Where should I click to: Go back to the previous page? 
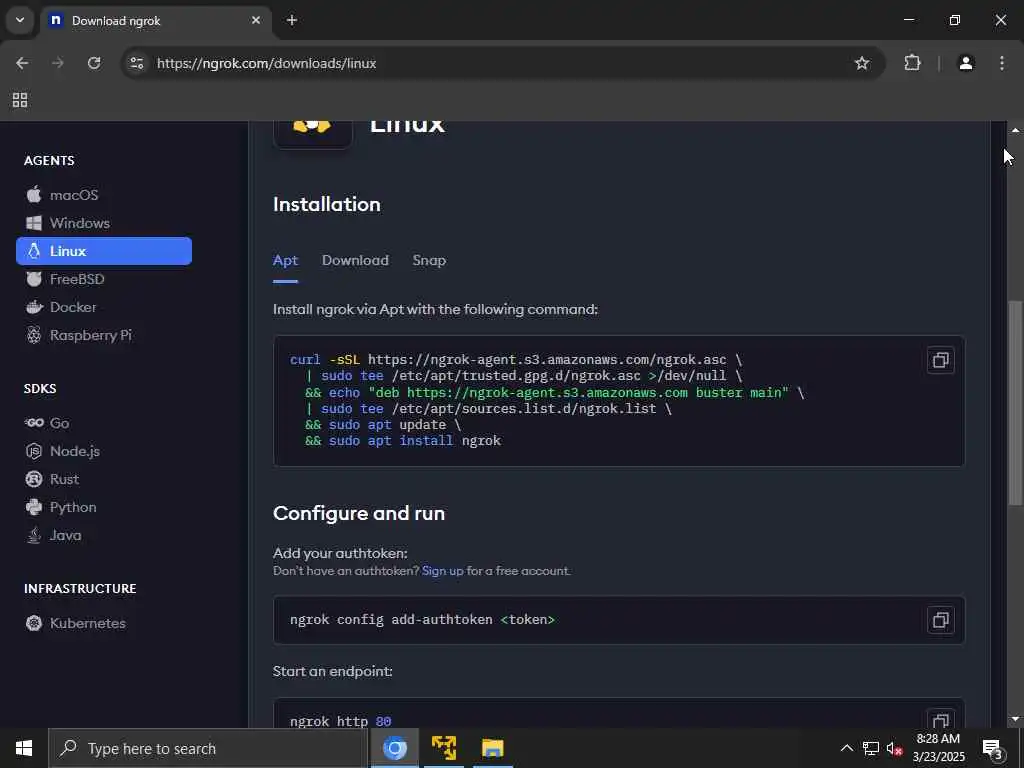pyautogui.click(x=22, y=63)
